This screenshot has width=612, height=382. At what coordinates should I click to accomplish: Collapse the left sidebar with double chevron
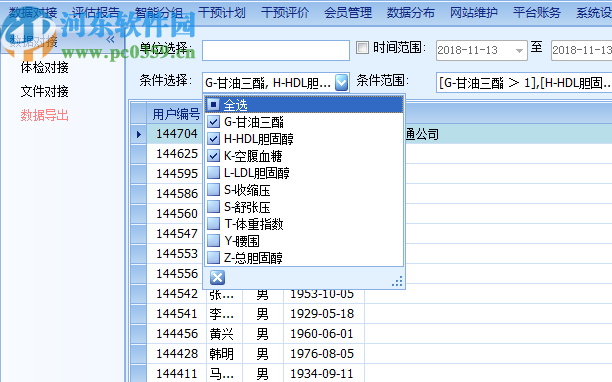coord(110,39)
